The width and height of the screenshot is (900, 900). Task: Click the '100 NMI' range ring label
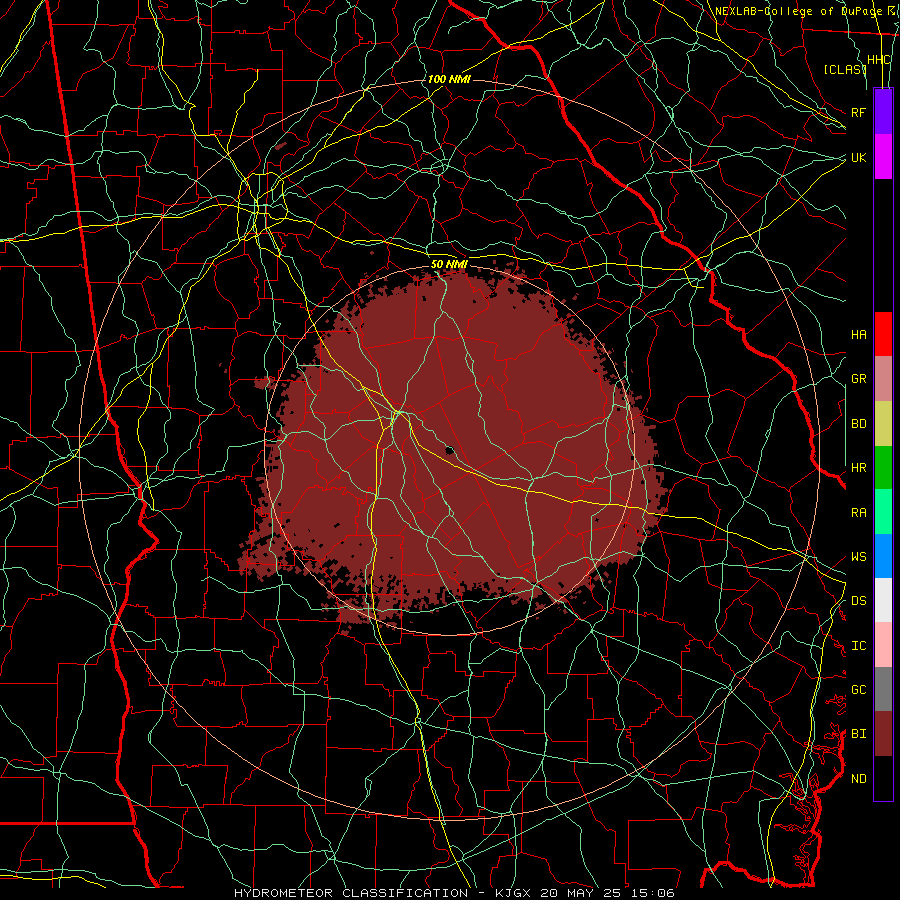click(449, 79)
